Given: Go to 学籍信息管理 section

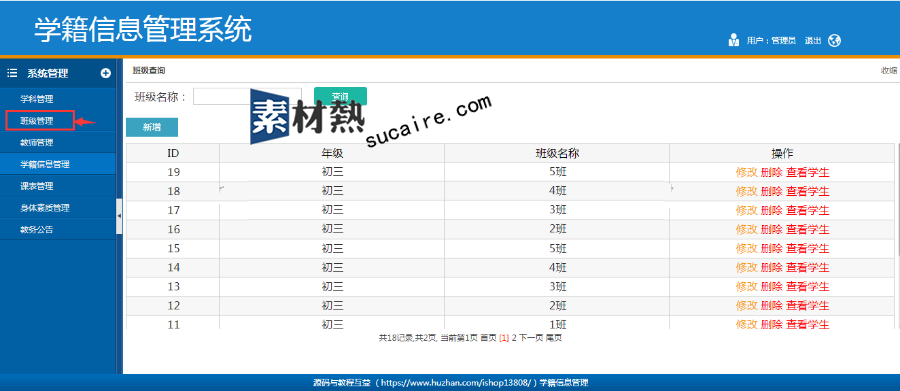Looking at the screenshot, I should 45,164.
